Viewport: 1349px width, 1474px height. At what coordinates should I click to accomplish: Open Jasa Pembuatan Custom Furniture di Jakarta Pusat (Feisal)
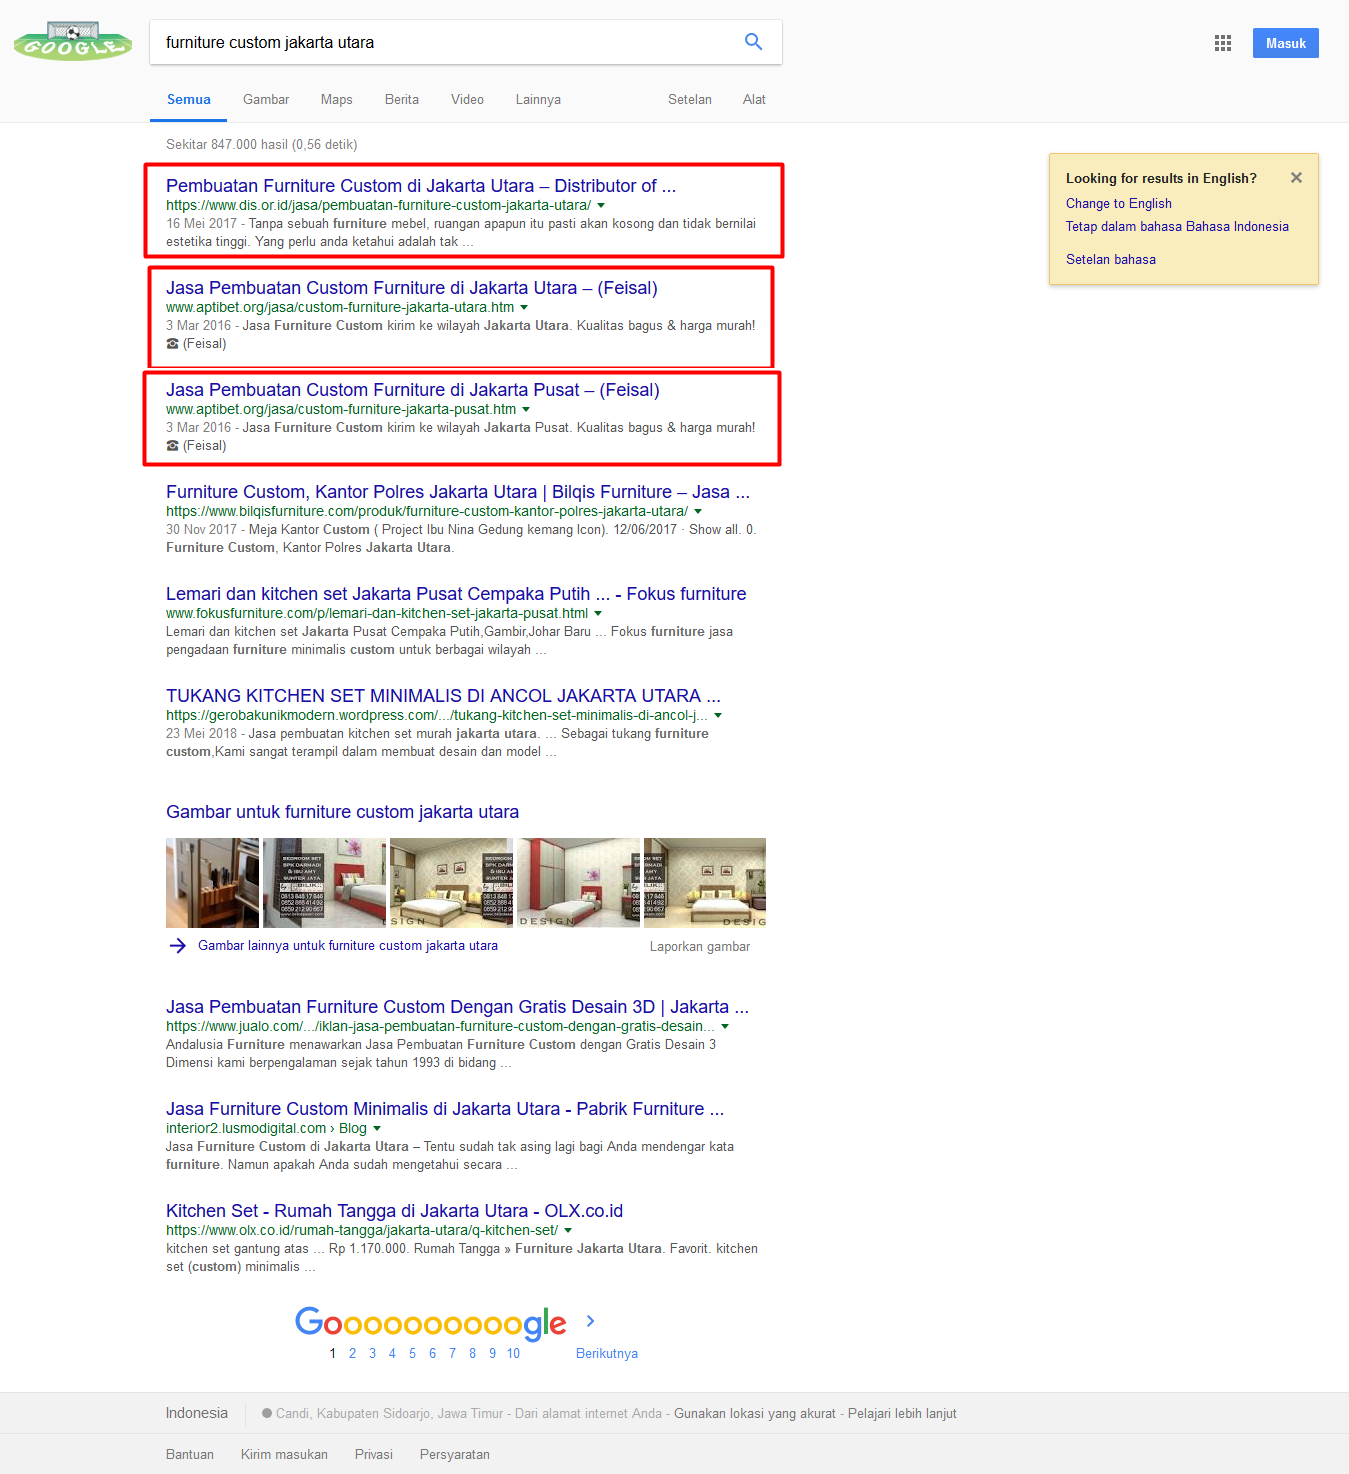[x=413, y=390]
